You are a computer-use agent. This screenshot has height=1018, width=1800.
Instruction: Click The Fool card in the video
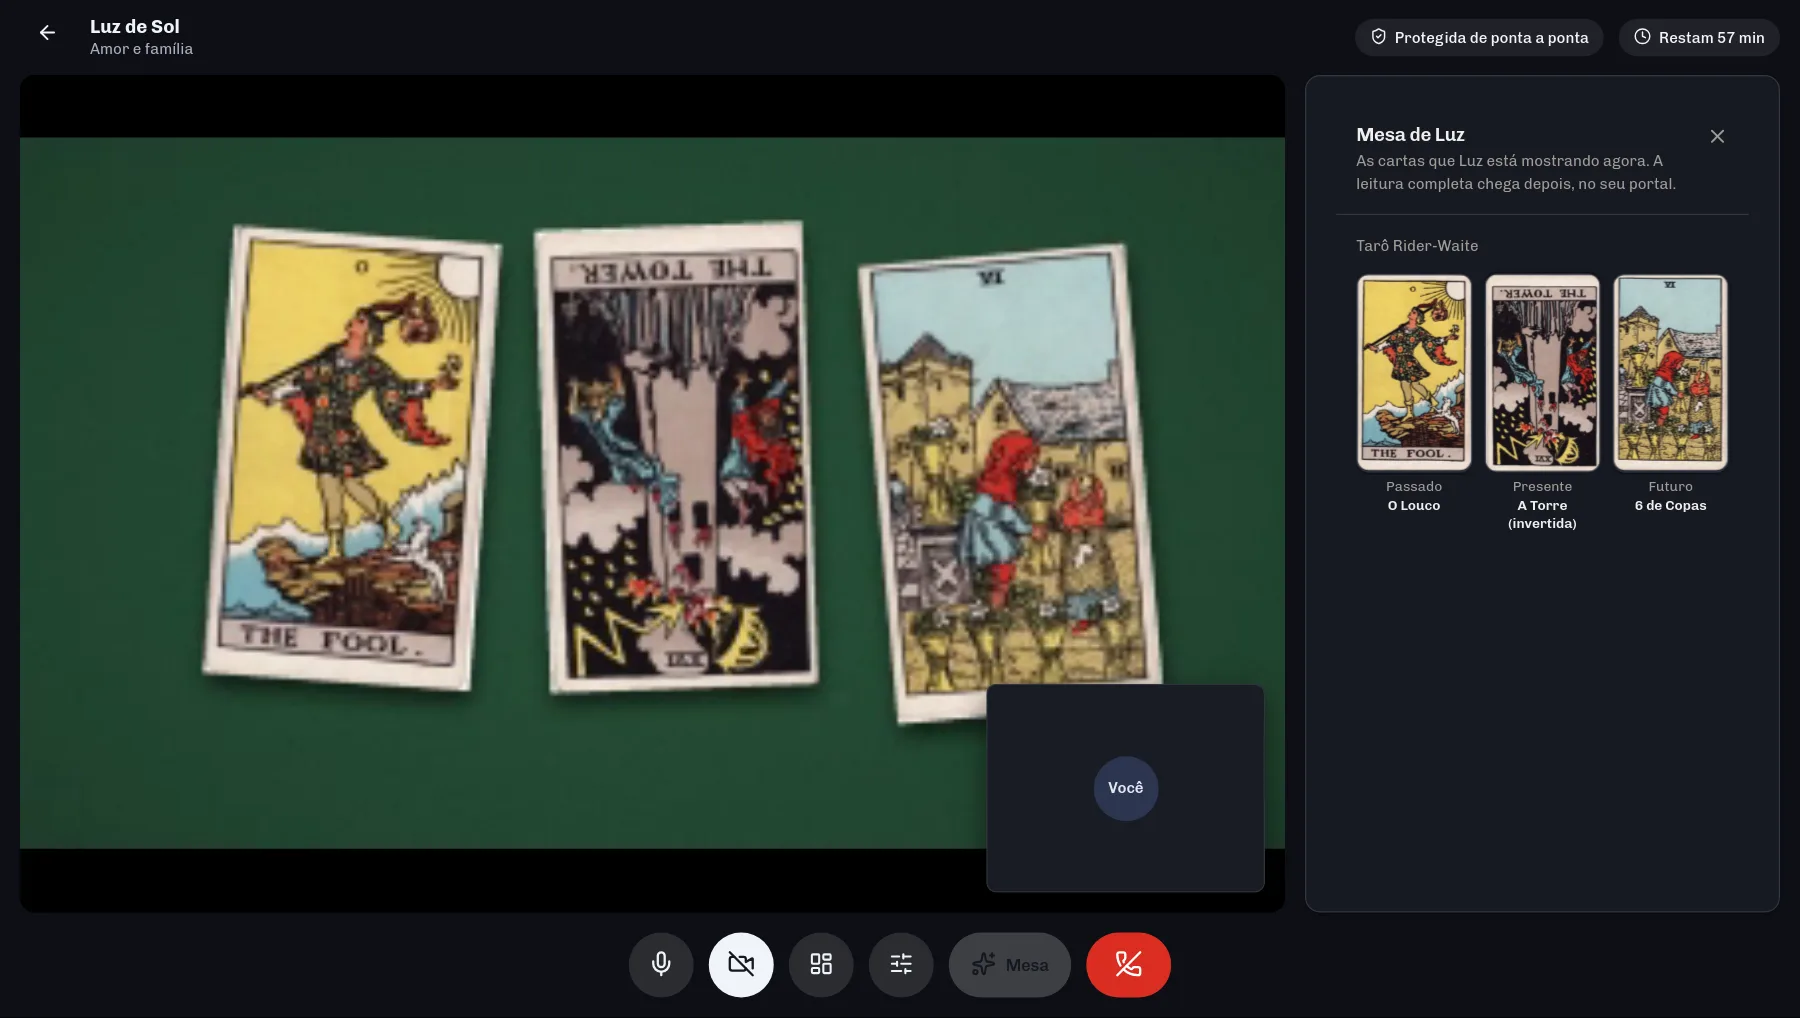click(351, 458)
